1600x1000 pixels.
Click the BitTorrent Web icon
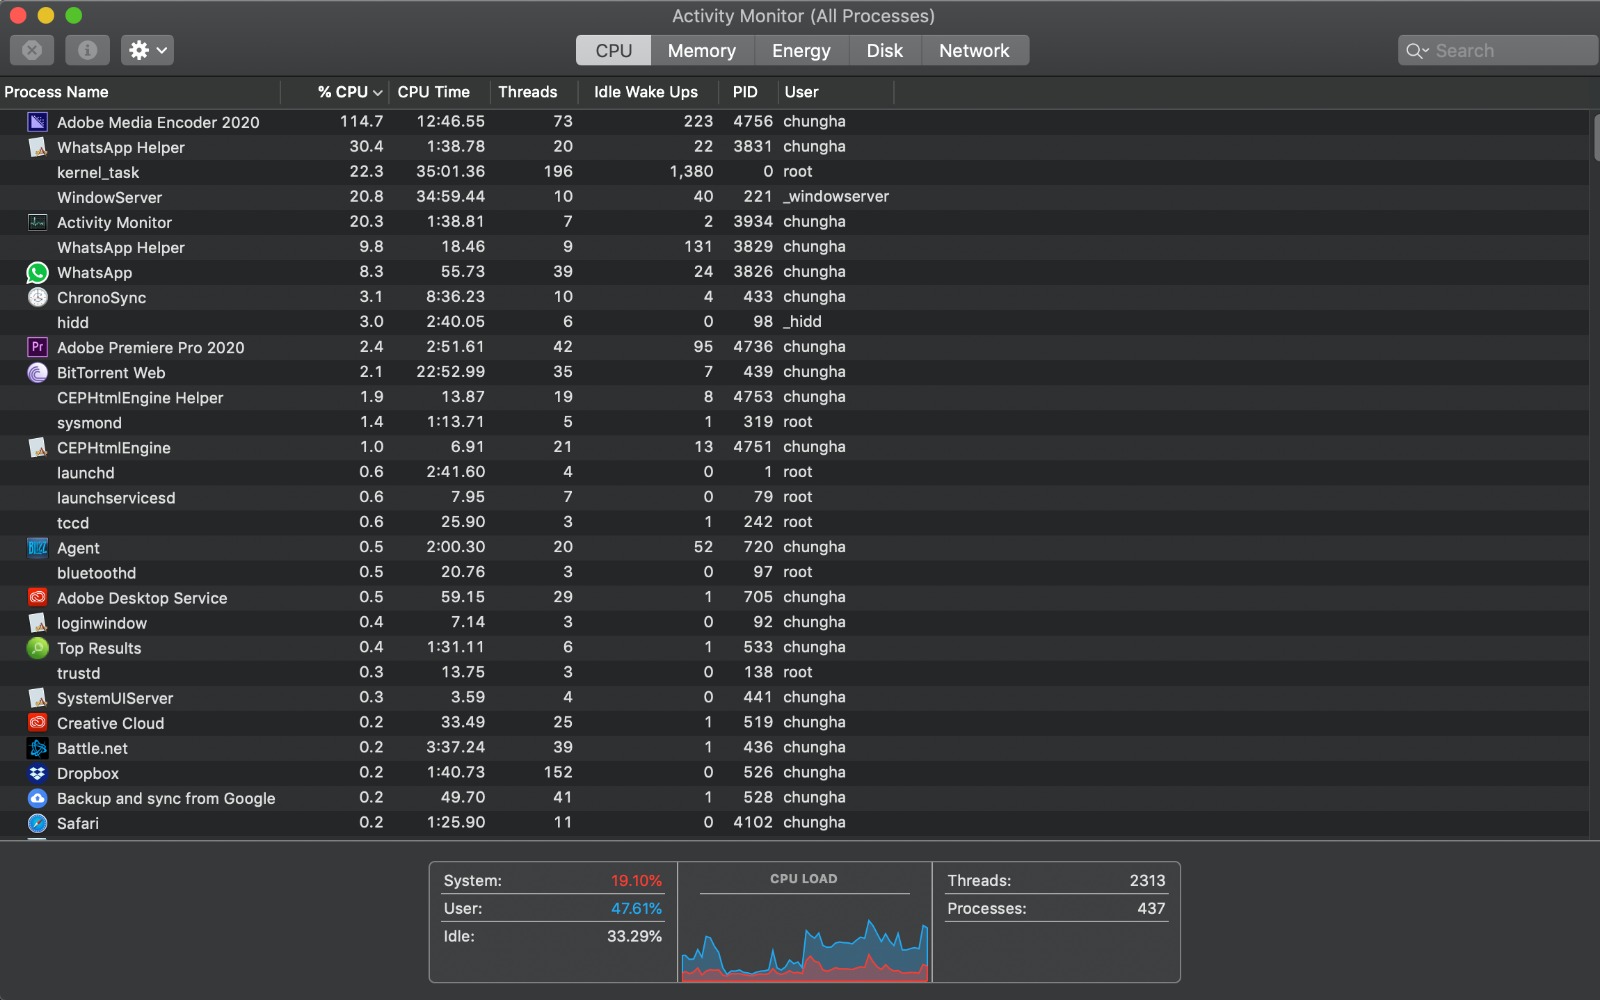pyautogui.click(x=37, y=372)
